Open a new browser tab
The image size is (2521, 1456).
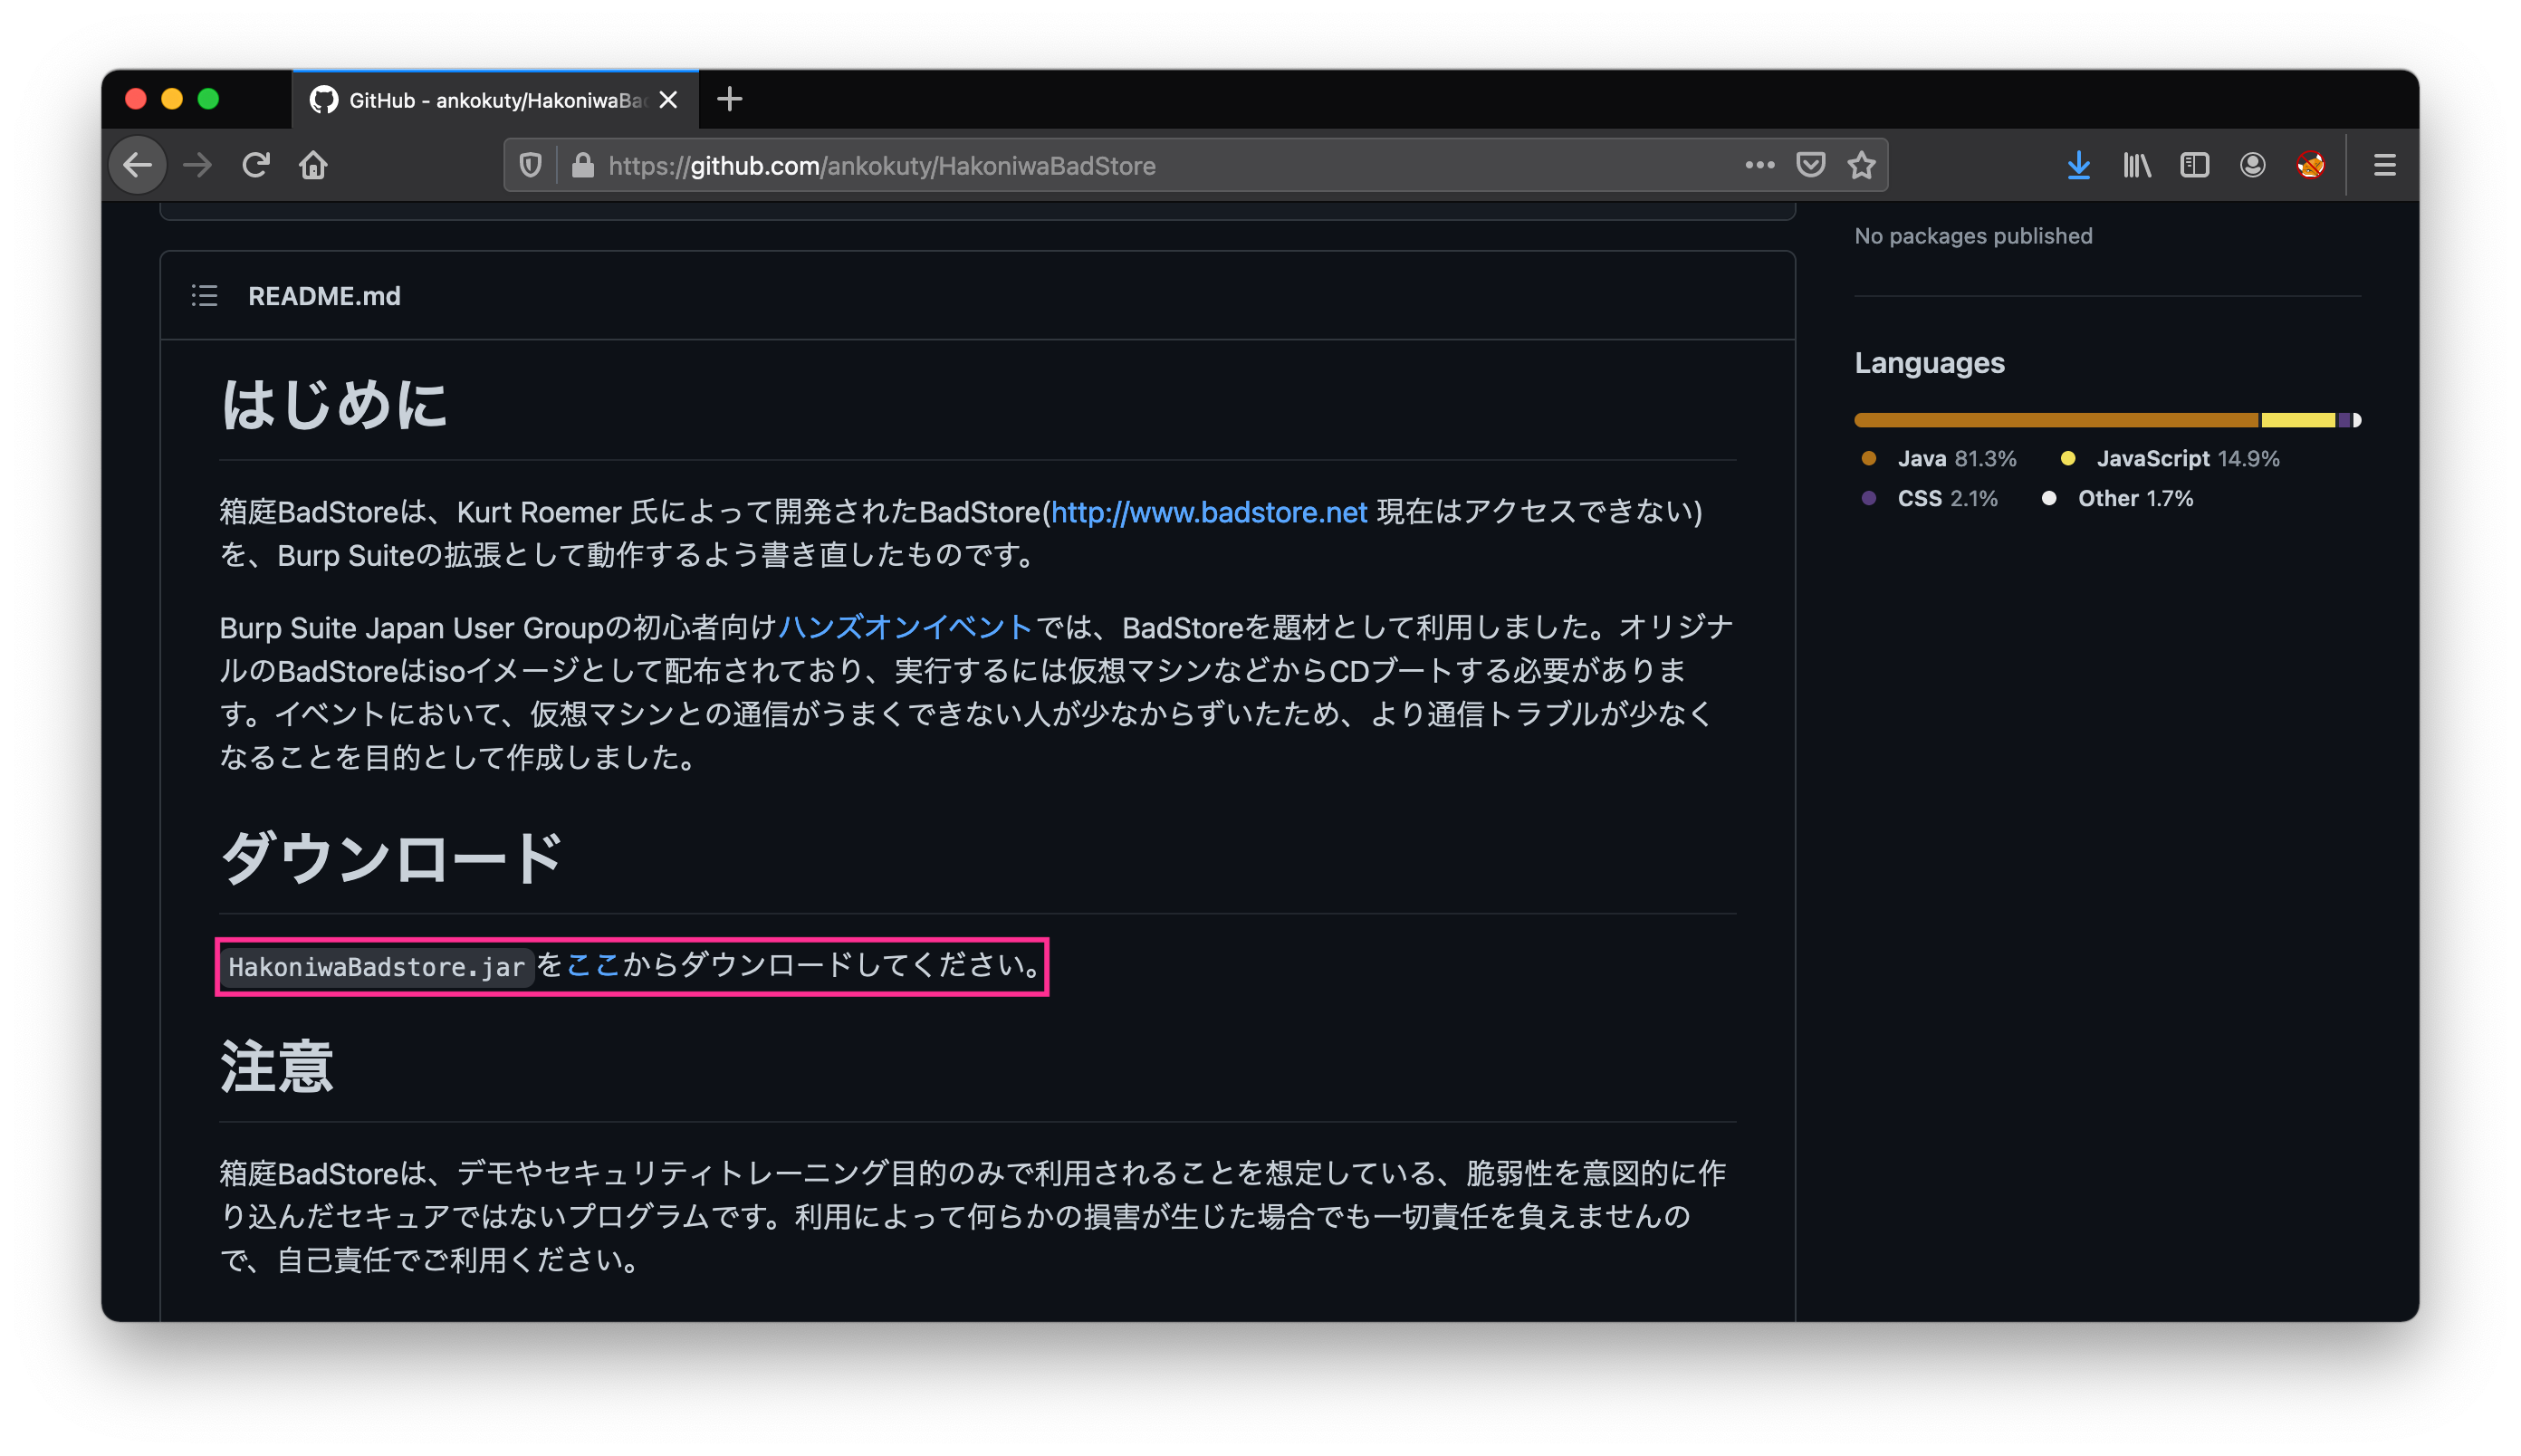click(x=730, y=99)
